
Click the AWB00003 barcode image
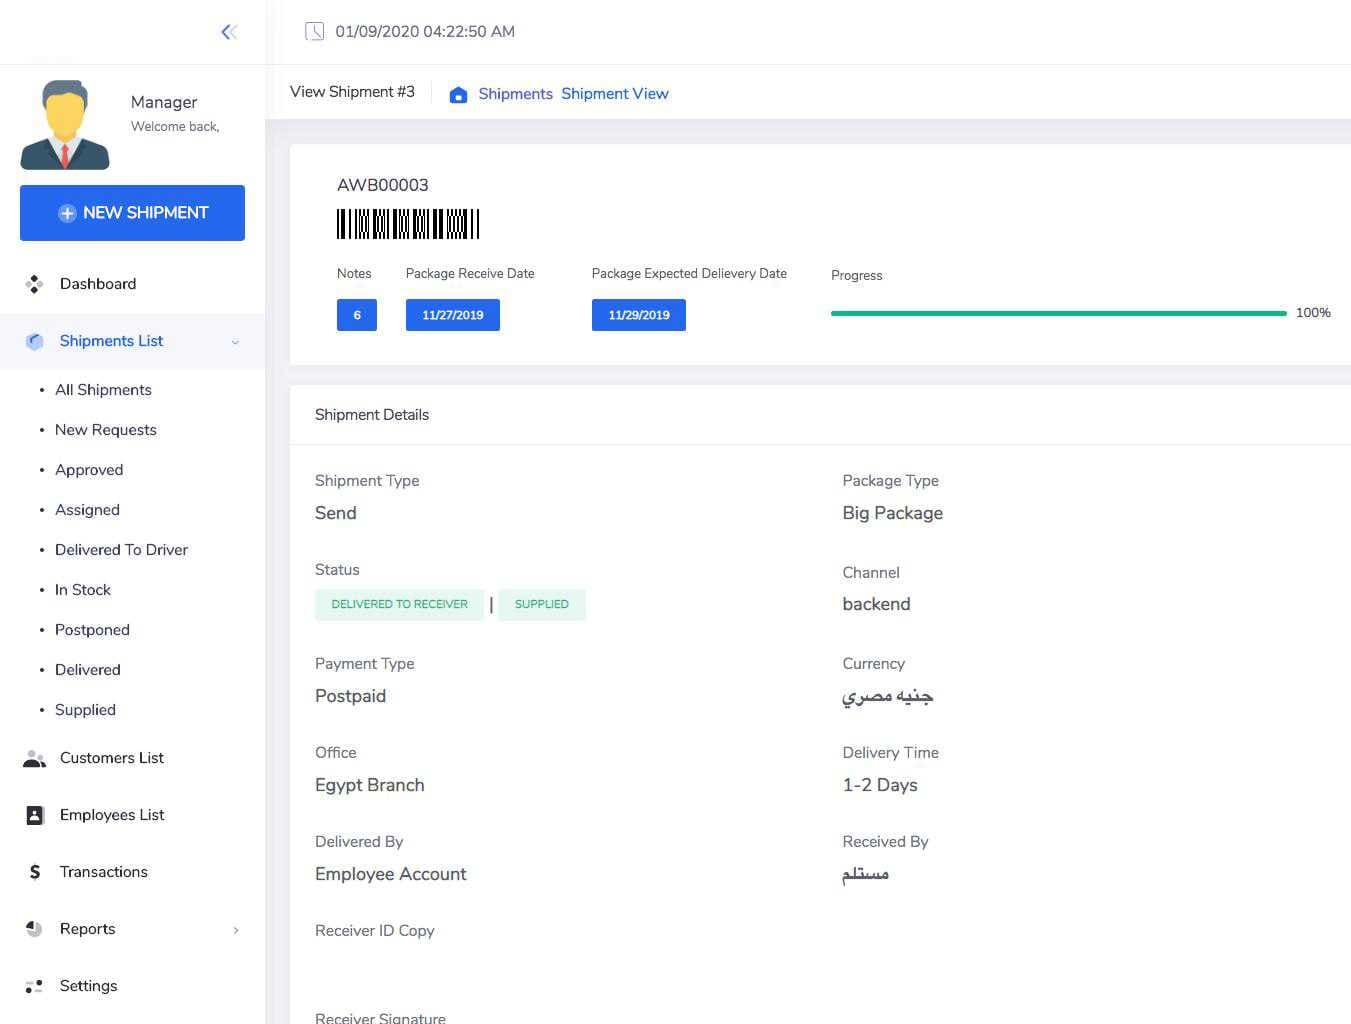pyautogui.click(x=408, y=224)
